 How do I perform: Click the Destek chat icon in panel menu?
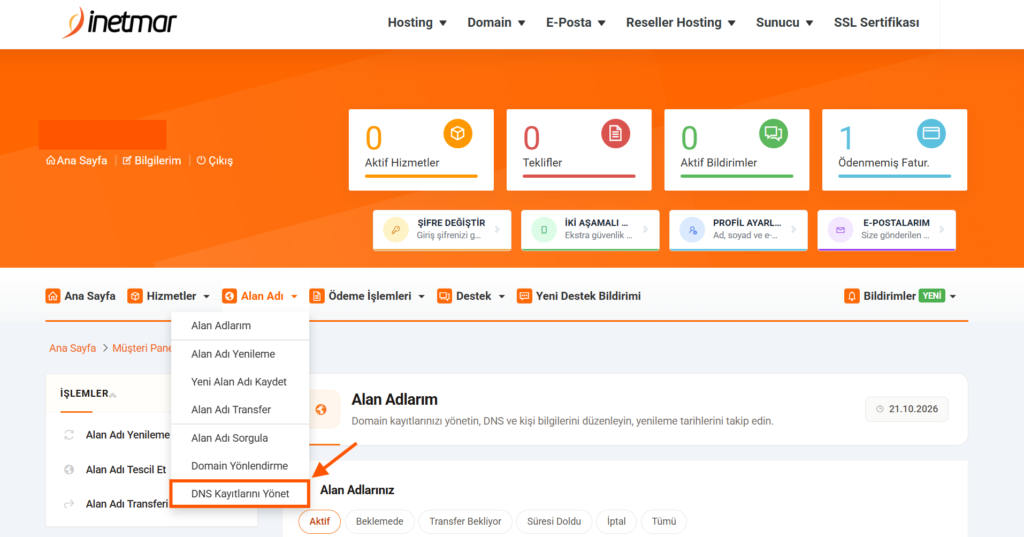pos(444,296)
